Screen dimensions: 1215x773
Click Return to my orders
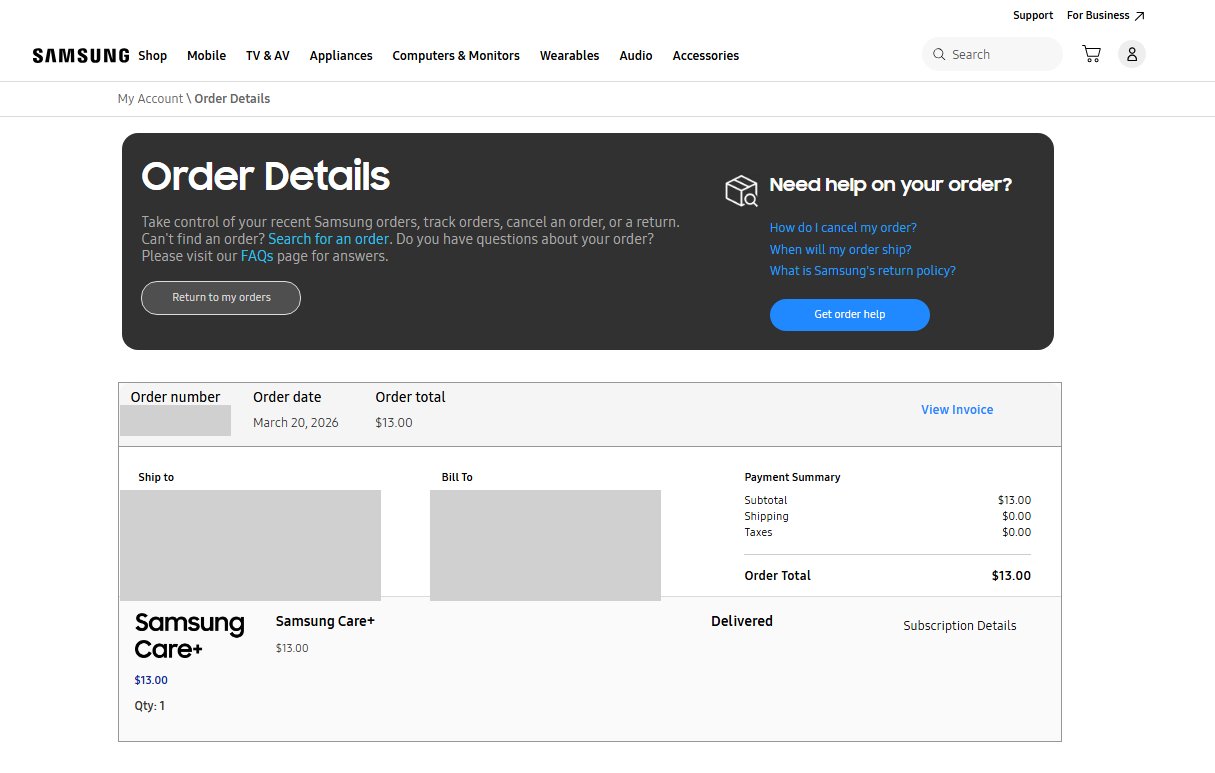[220, 297]
